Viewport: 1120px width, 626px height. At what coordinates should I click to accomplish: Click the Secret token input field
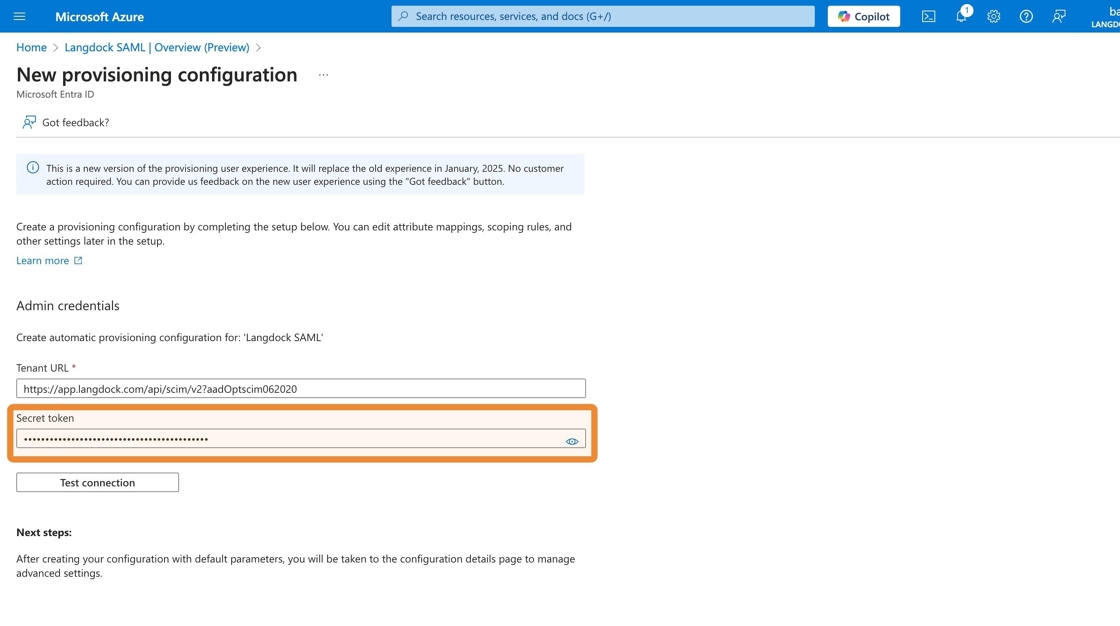301,439
